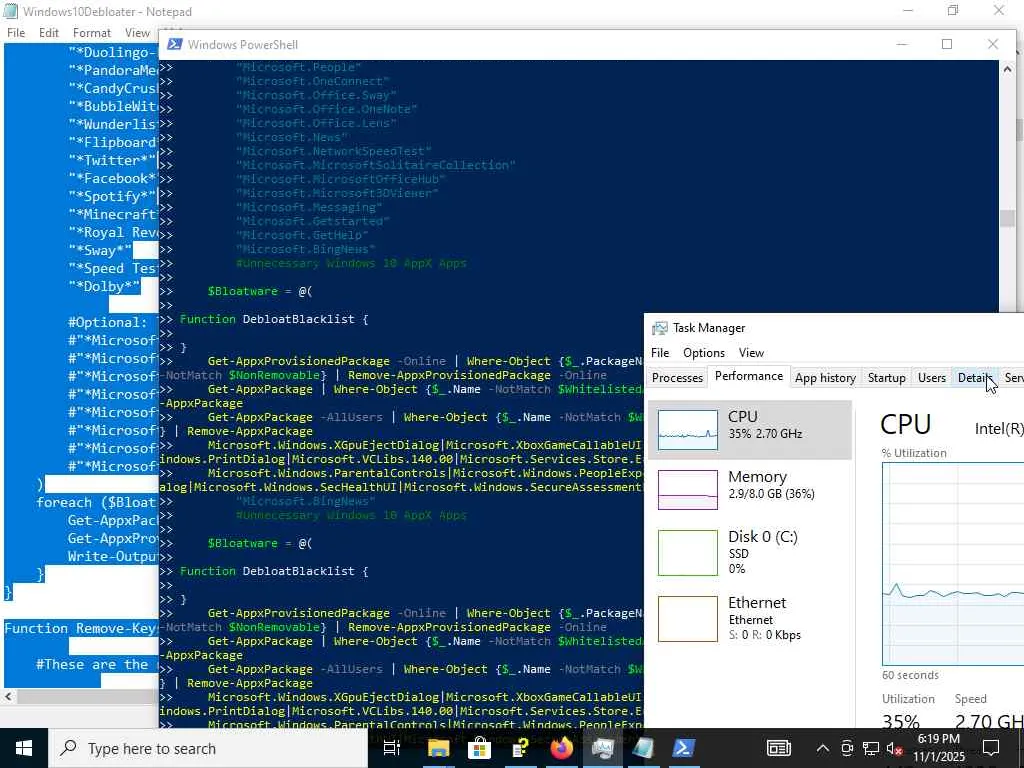Open the Startup tab in Task Manager

point(886,377)
